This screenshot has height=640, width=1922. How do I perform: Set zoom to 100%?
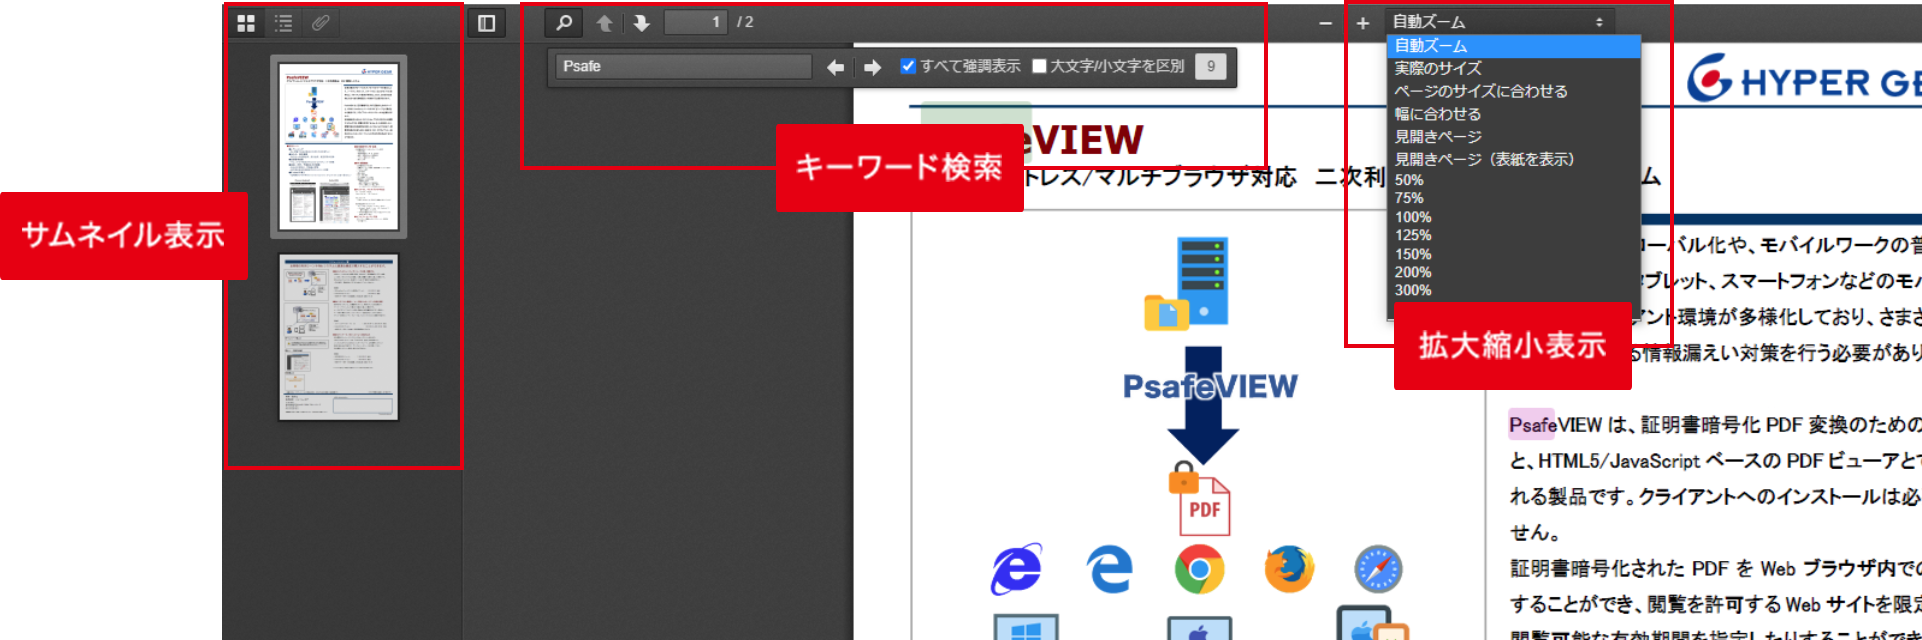coord(1514,217)
